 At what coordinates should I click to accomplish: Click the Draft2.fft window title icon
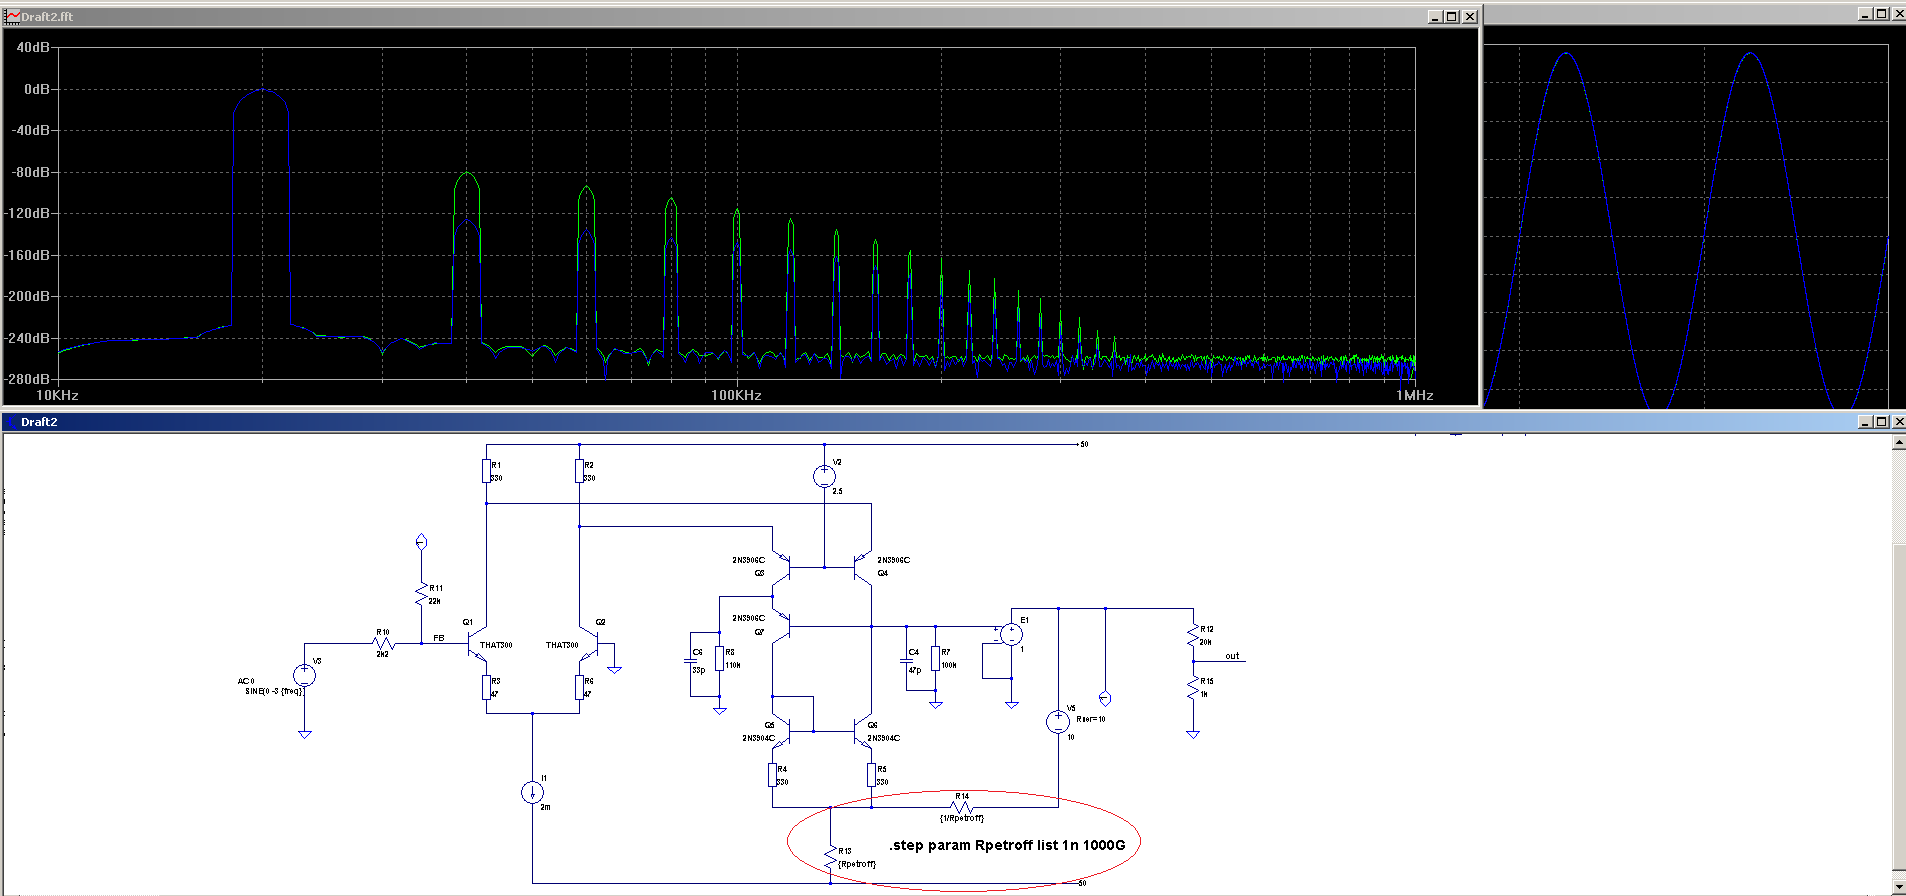click(x=12, y=16)
